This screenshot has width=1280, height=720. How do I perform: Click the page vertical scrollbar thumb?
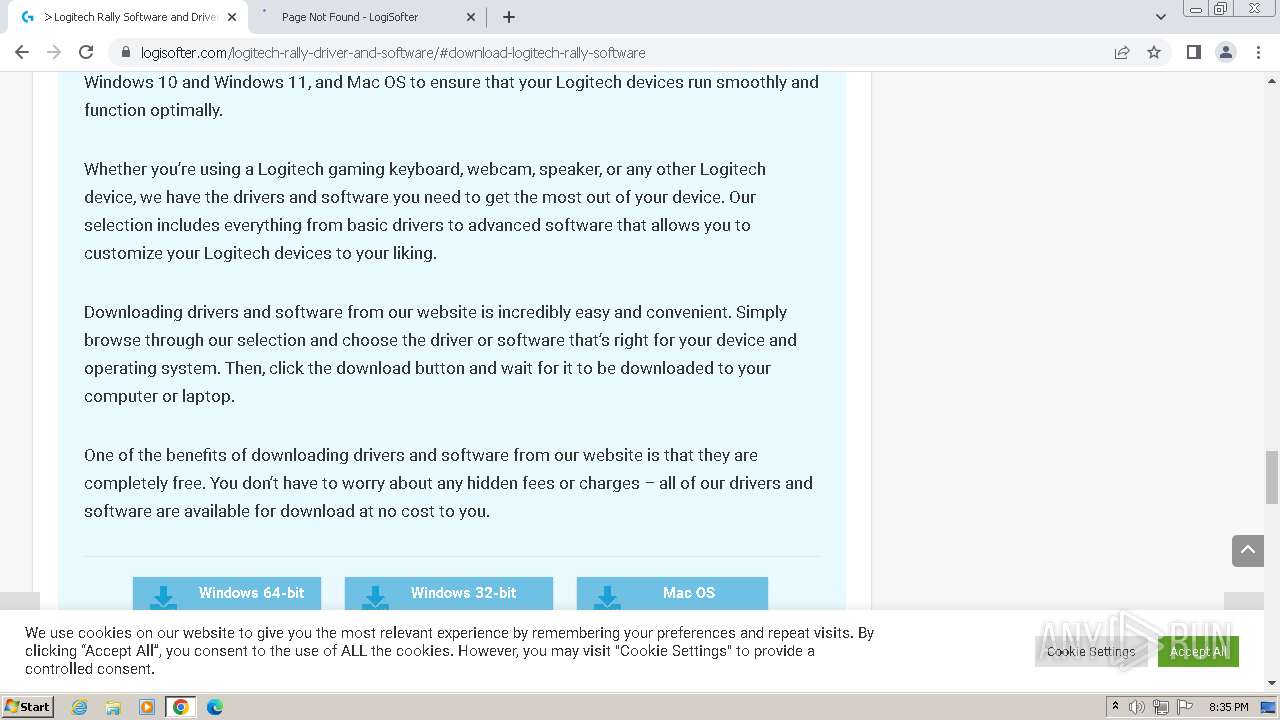1271,477
